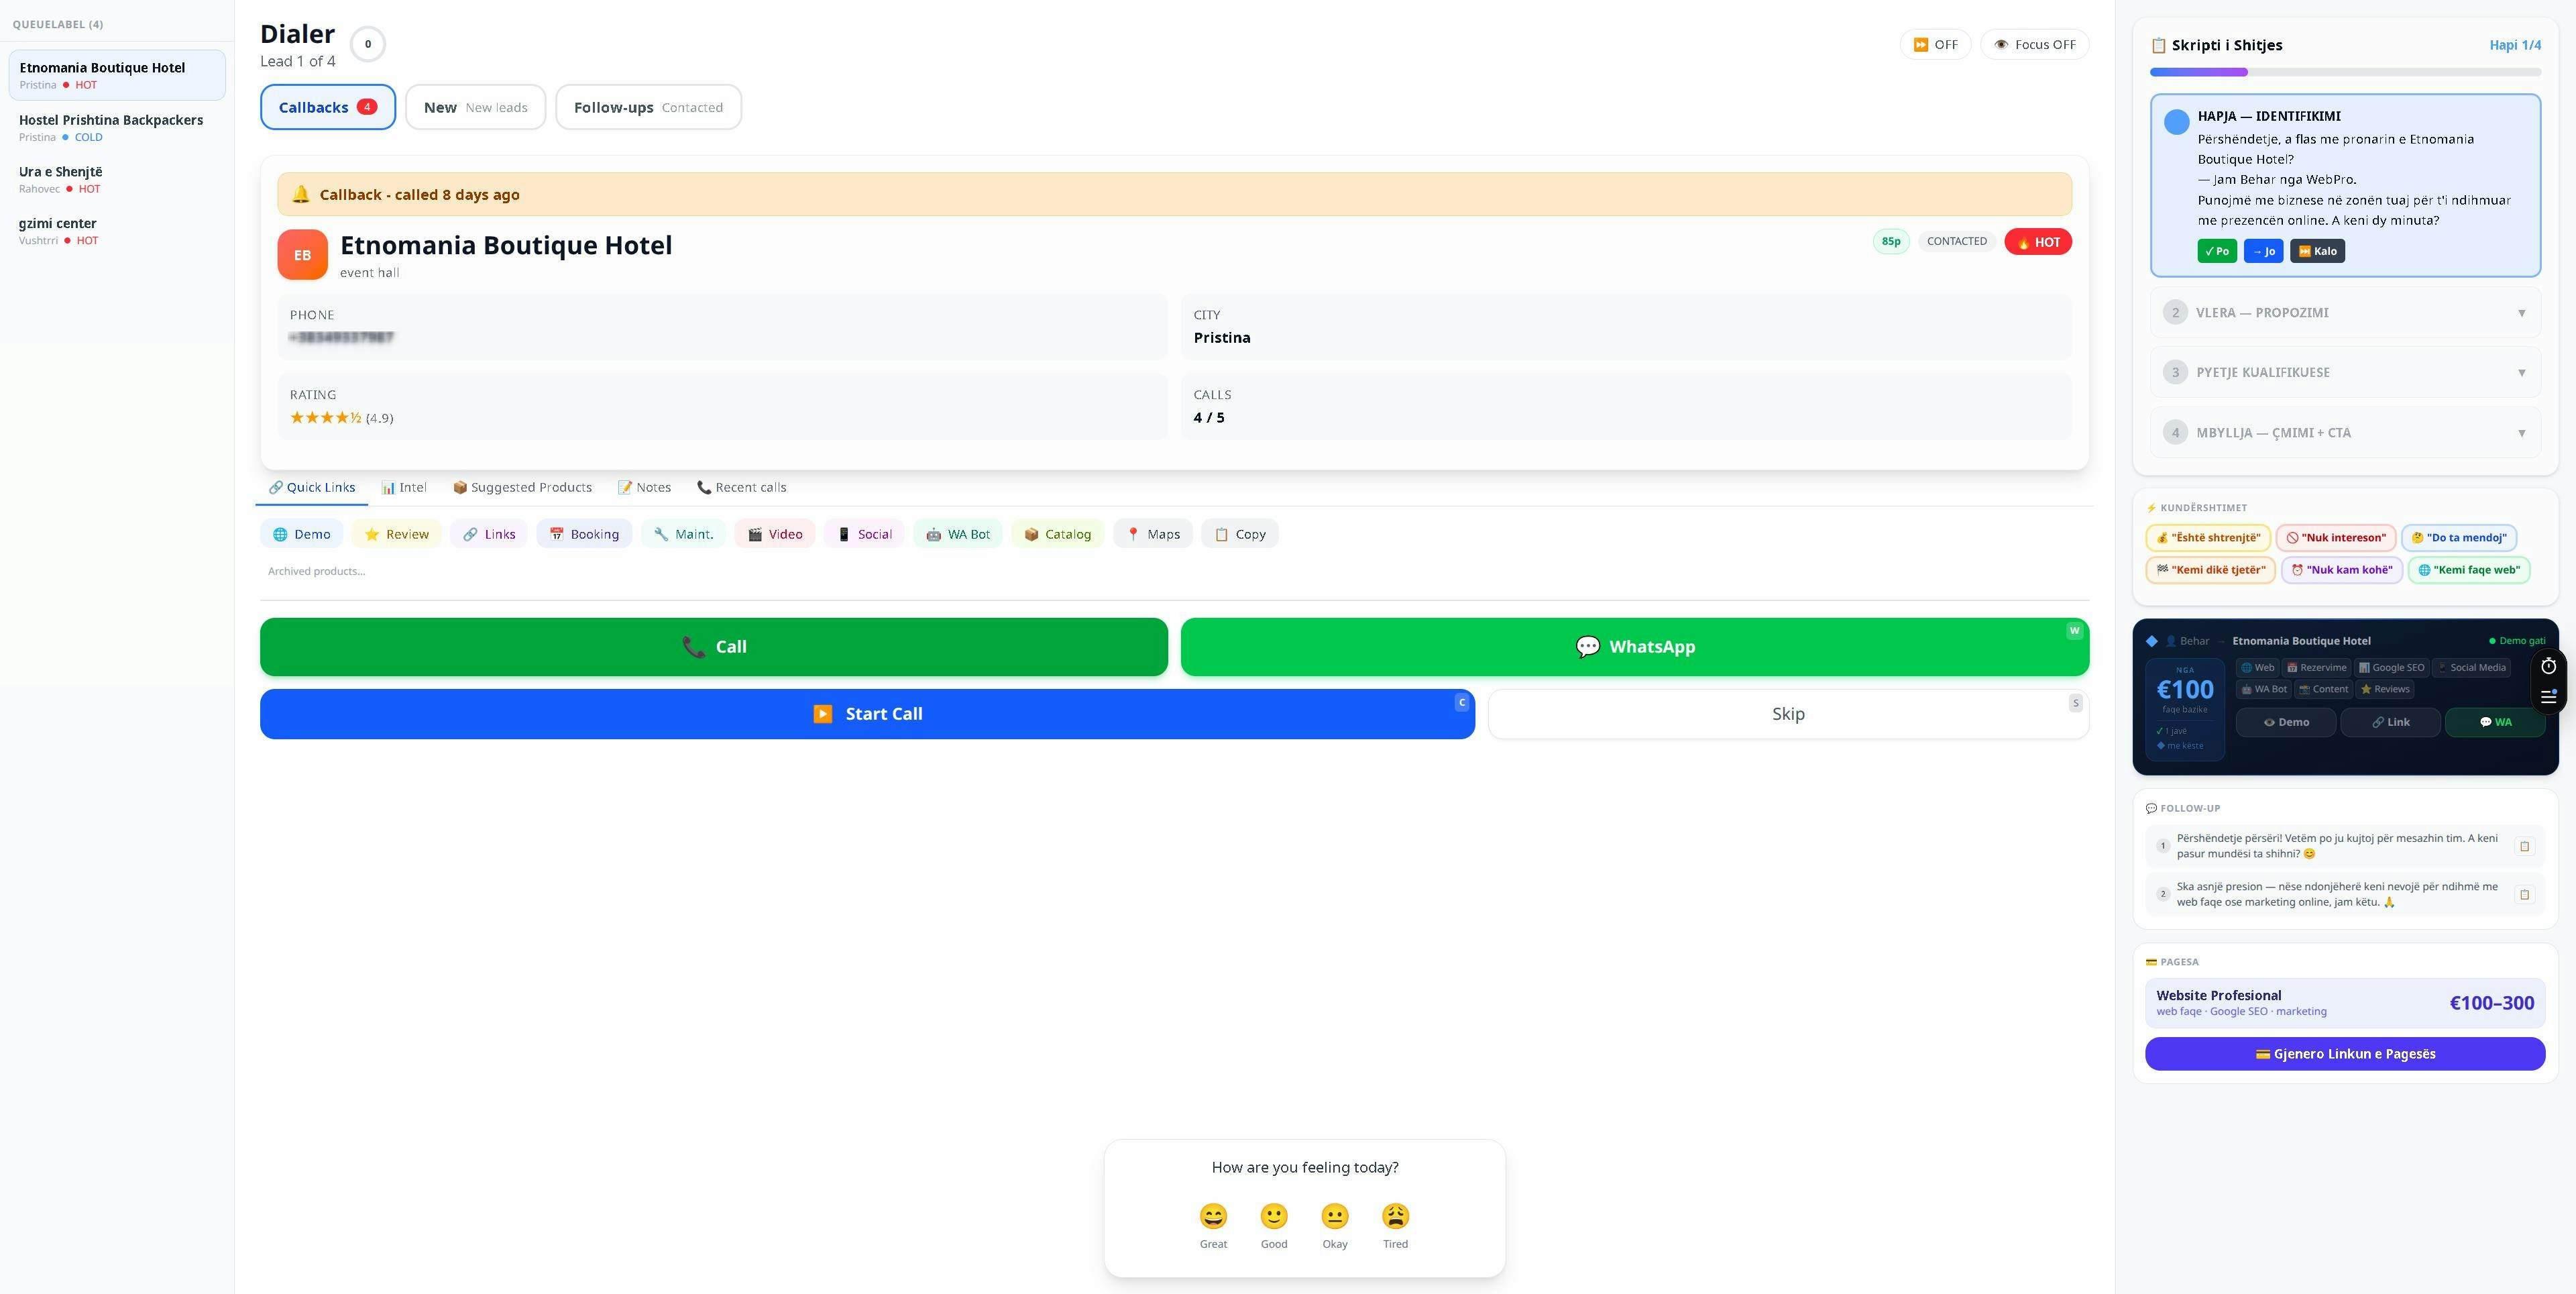Click the green Call button
The width and height of the screenshot is (2576, 1294).
[x=714, y=647]
